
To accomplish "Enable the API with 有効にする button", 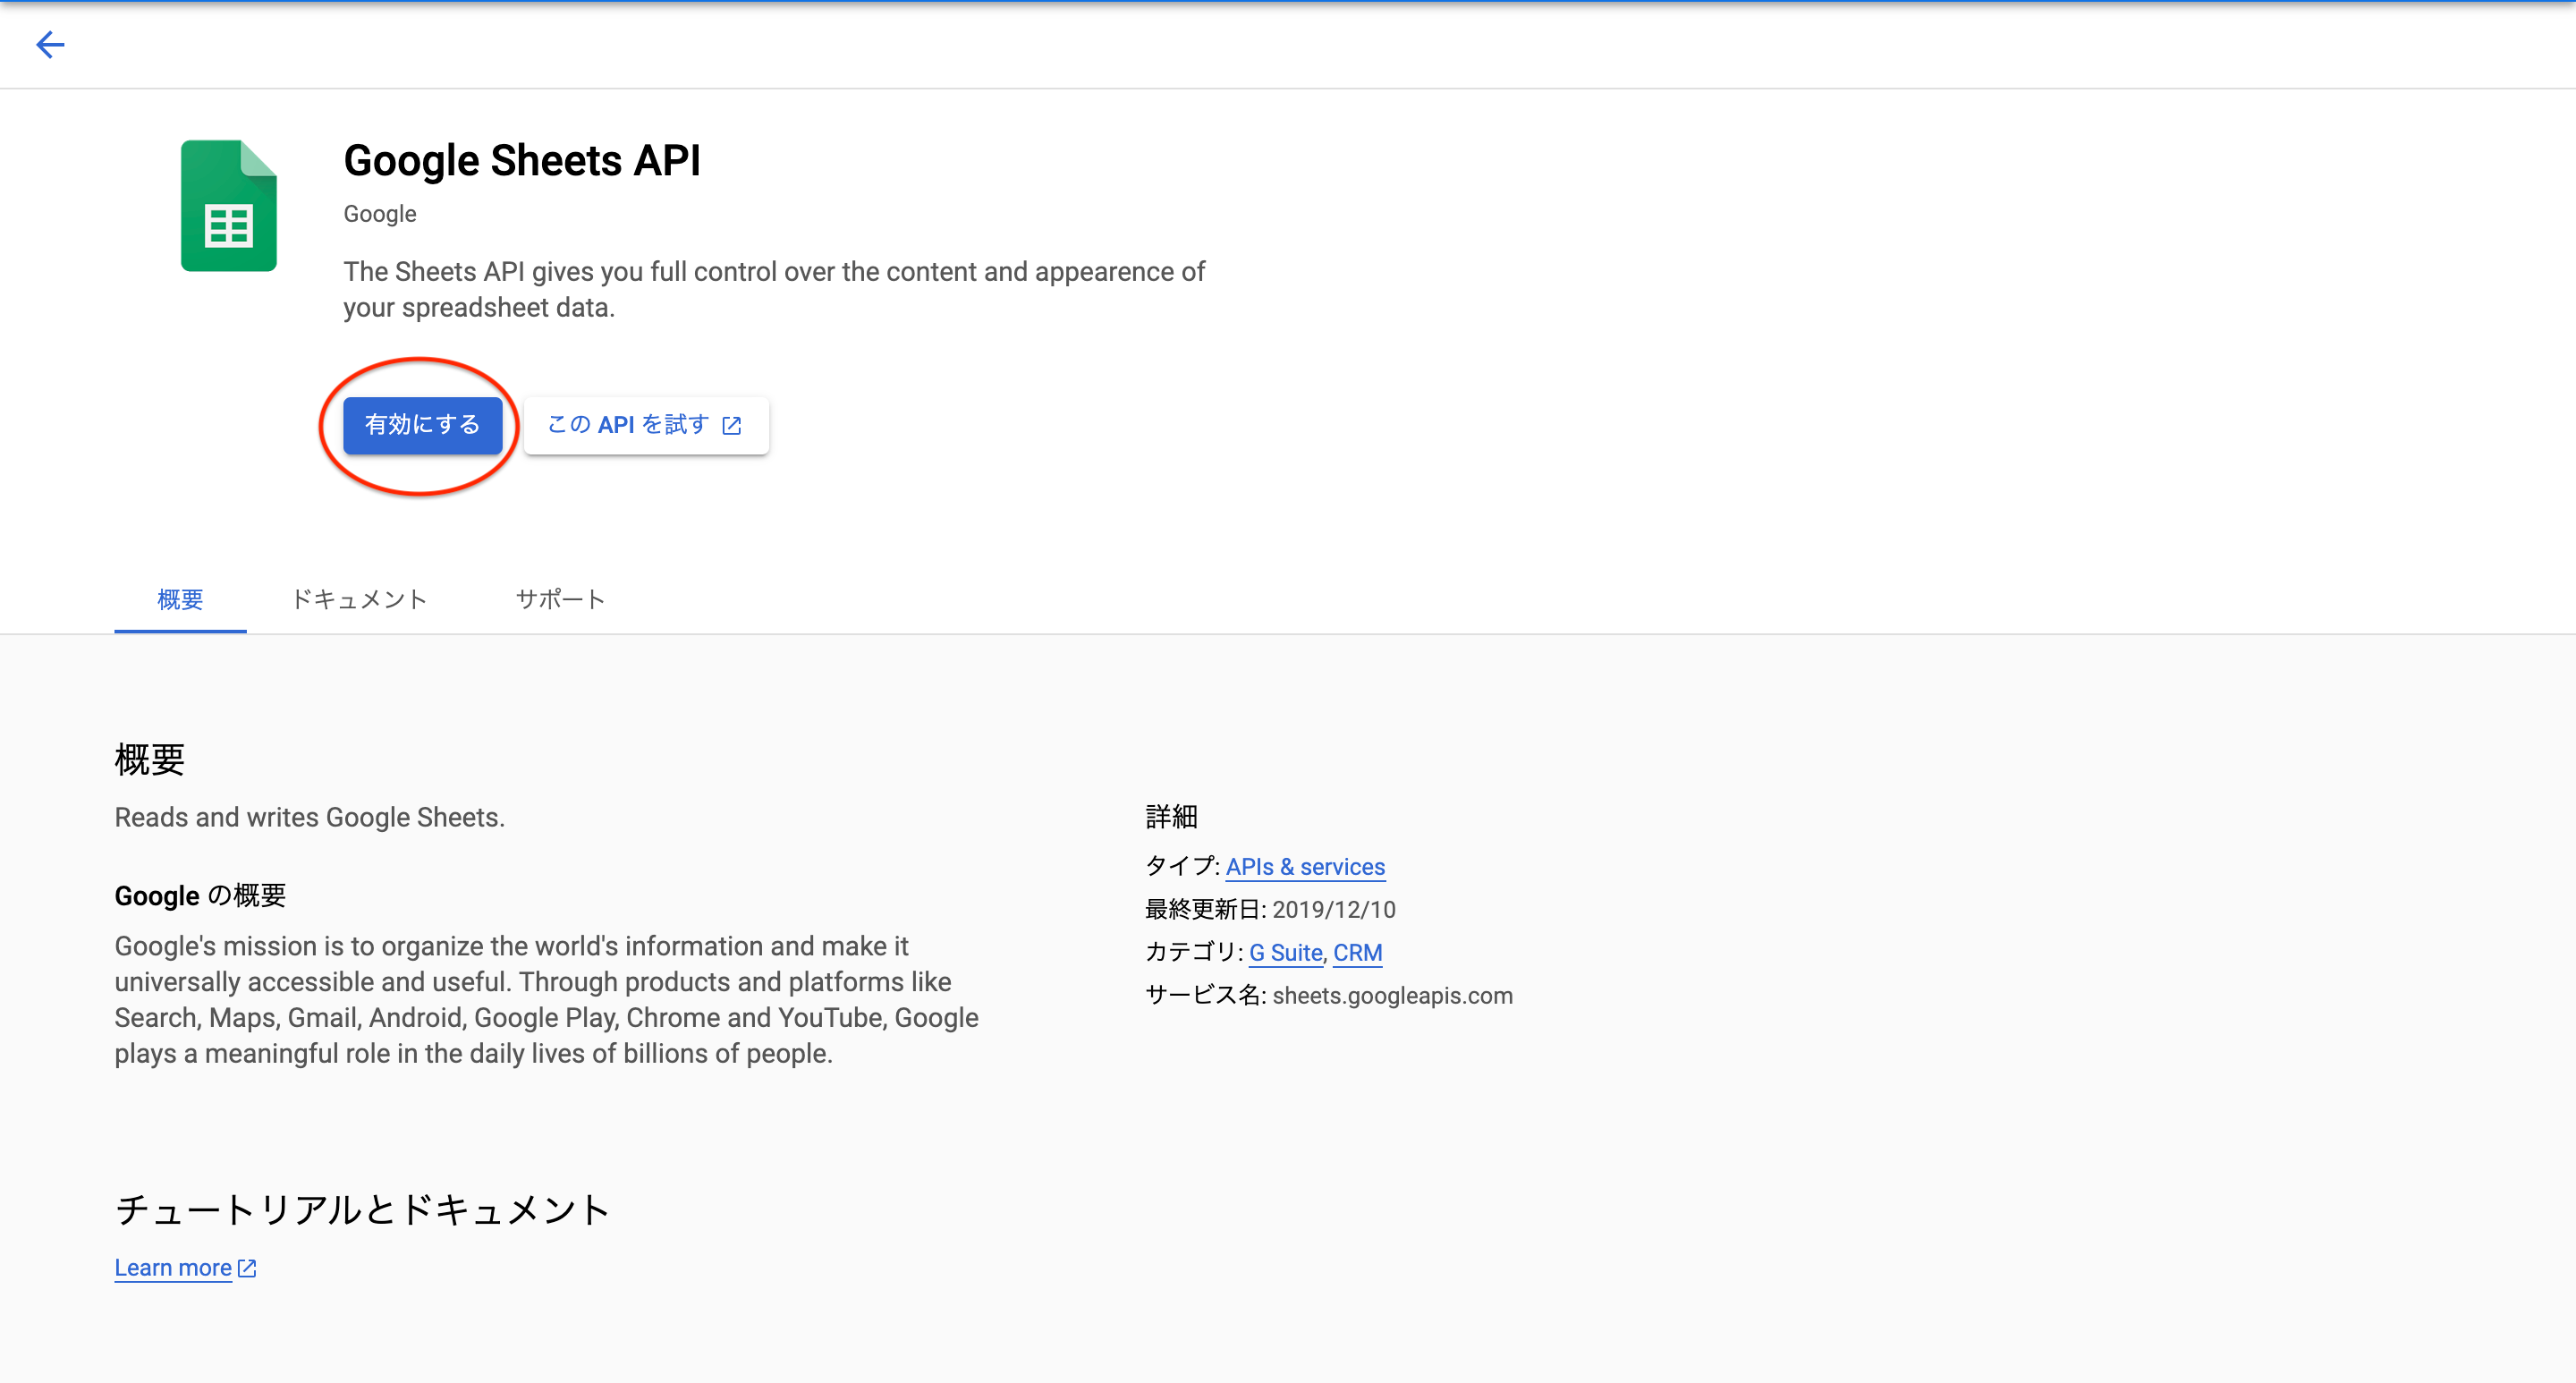I will [422, 425].
